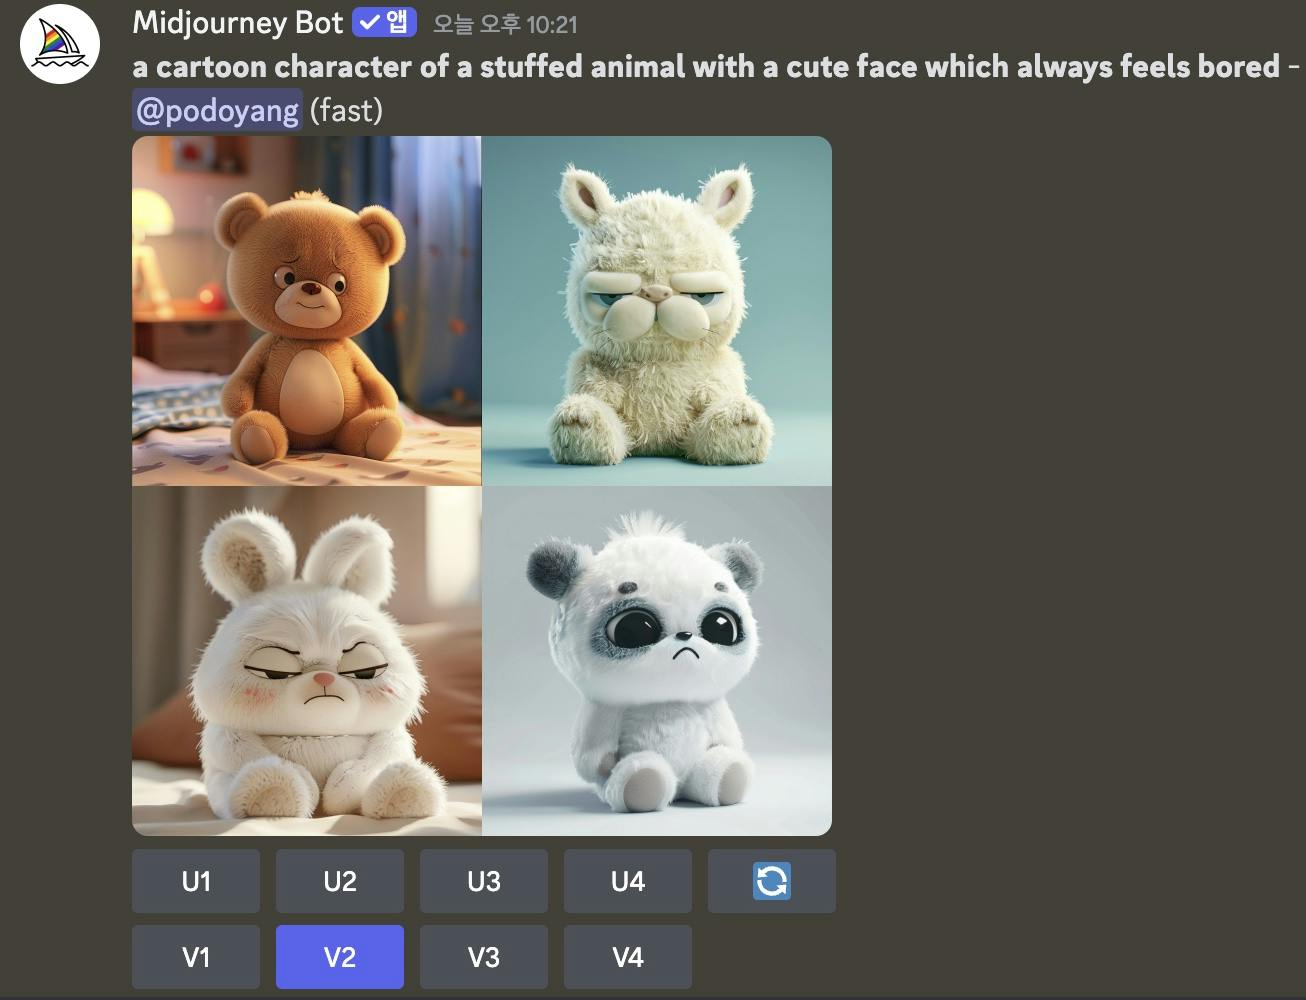Click the verified checkmark app badge
Screen dimensions: 1306x1000
(x=385, y=22)
